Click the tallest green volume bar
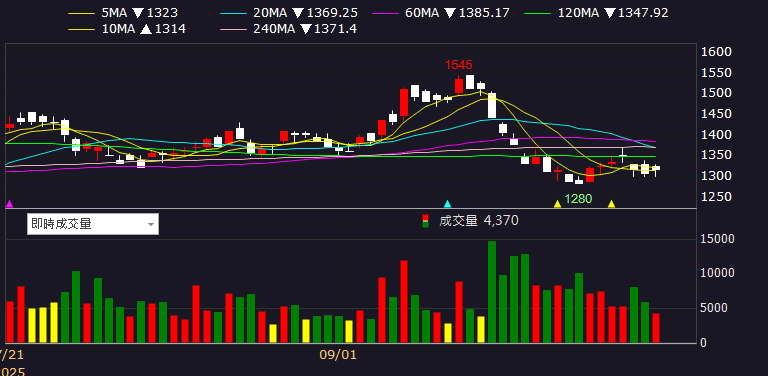The width and height of the screenshot is (768, 376). 492,292
